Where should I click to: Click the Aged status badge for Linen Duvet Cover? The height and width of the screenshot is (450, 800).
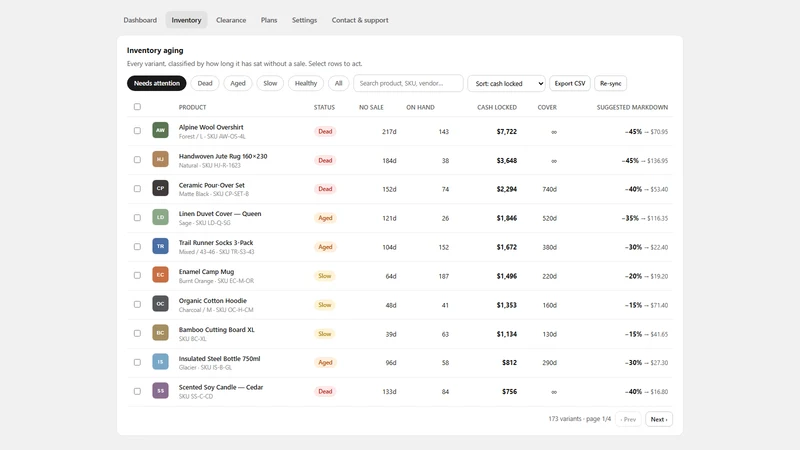pos(325,218)
